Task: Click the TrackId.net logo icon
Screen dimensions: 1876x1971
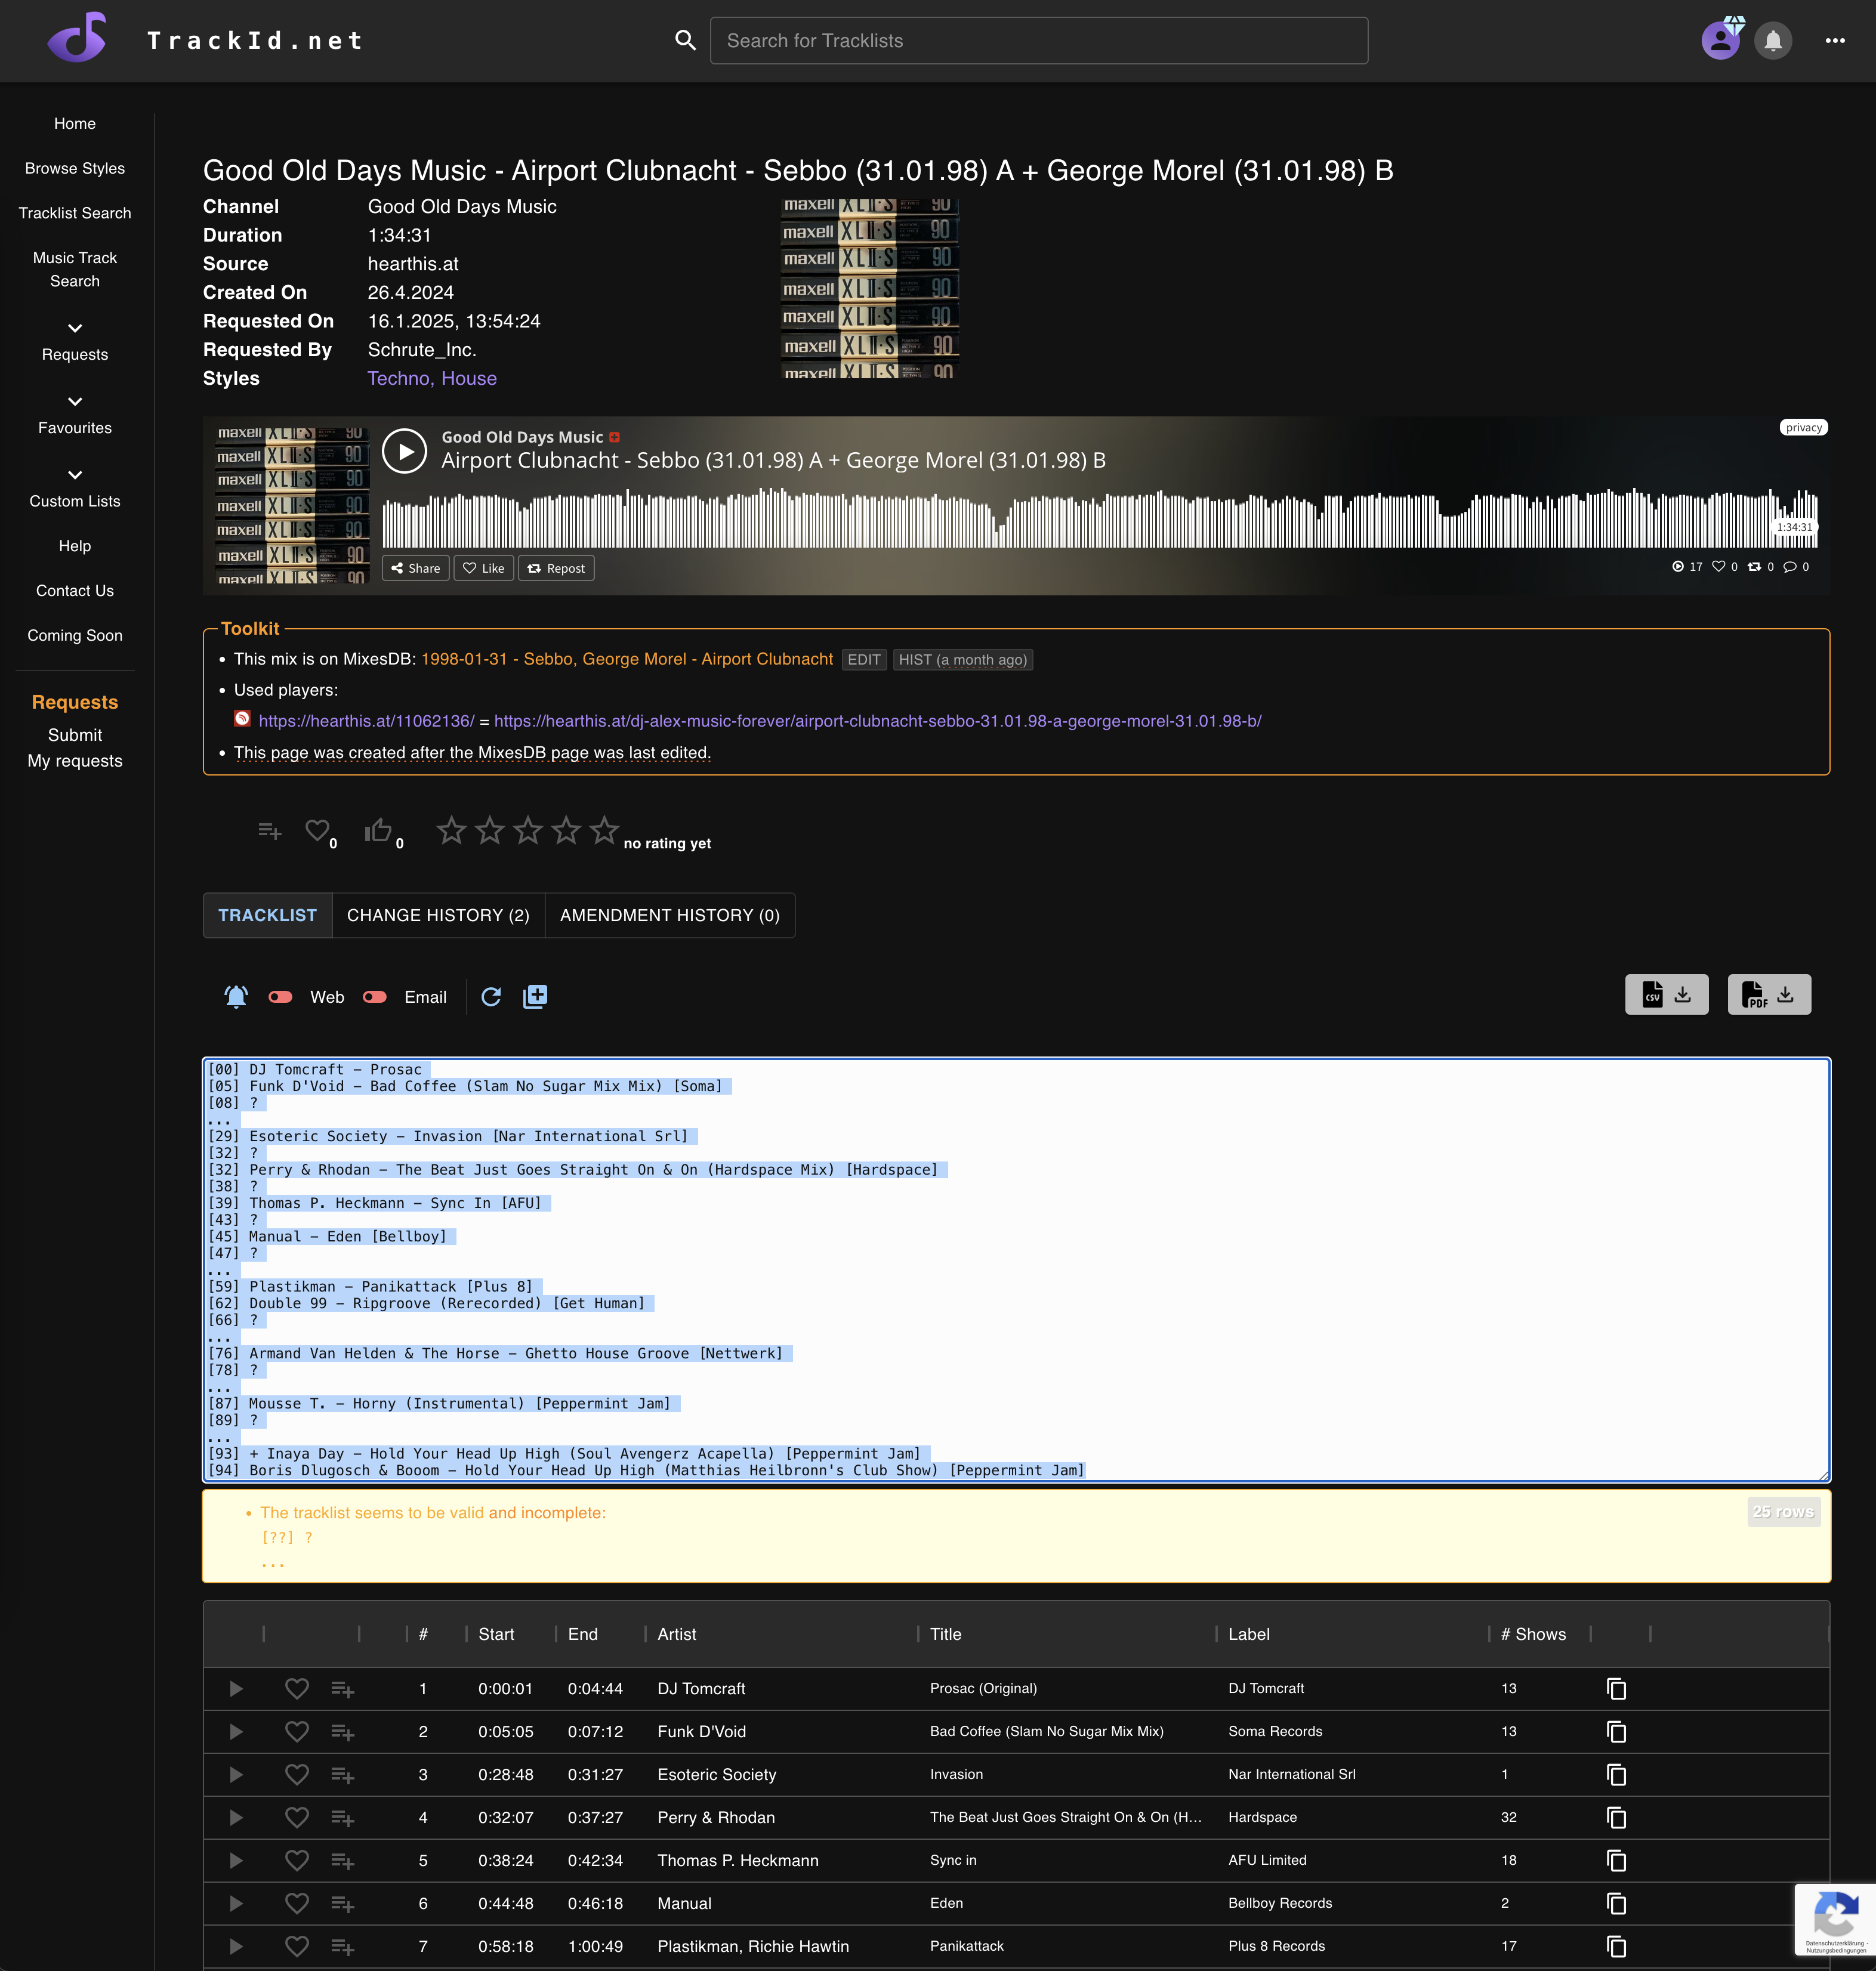Action: (78, 39)
